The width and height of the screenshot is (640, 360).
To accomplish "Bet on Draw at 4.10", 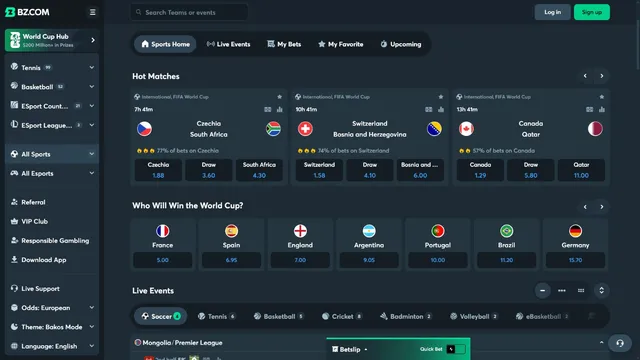I will coord(370,170).
